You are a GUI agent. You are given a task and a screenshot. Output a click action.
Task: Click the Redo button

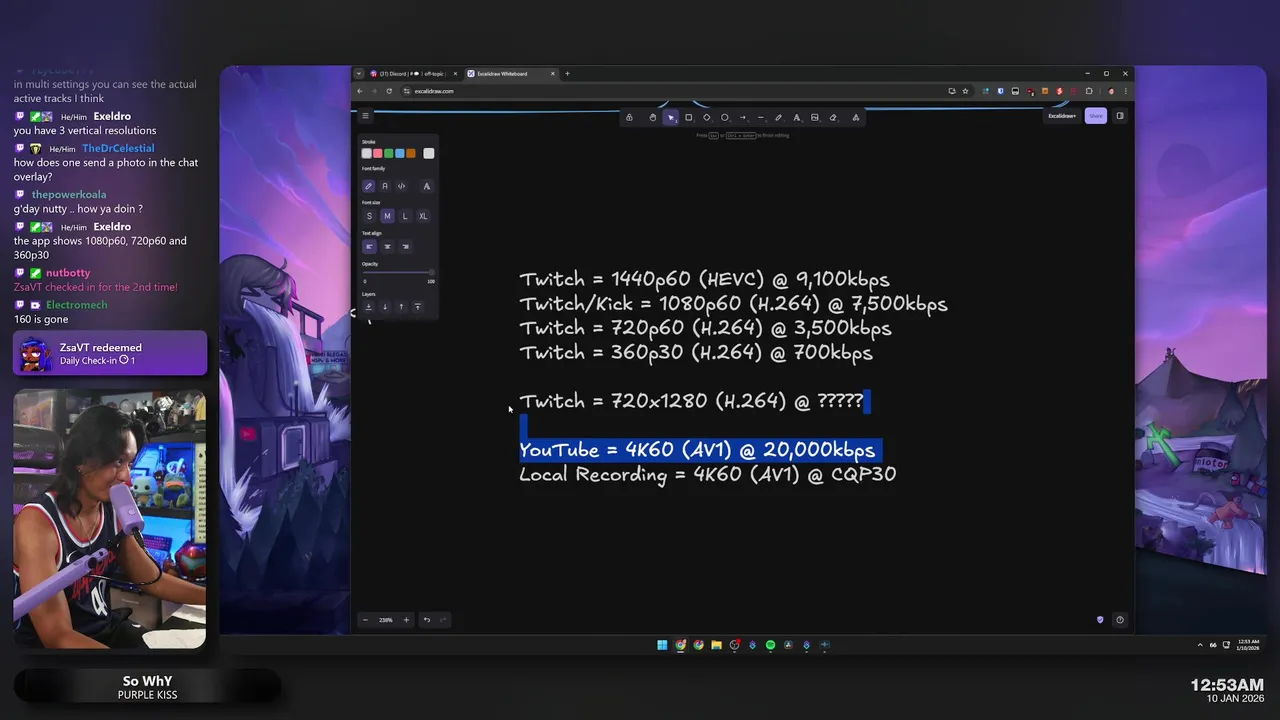coord(443,620)
